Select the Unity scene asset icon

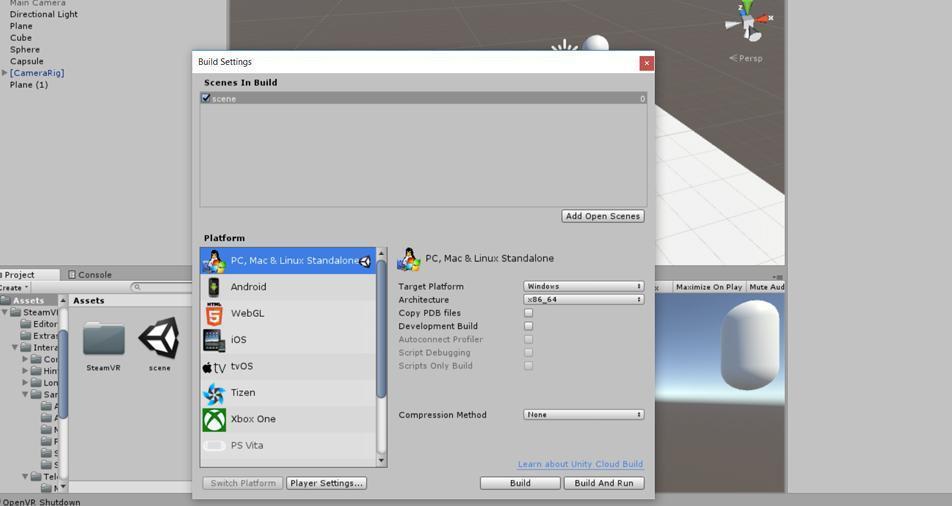pos(159,338)
